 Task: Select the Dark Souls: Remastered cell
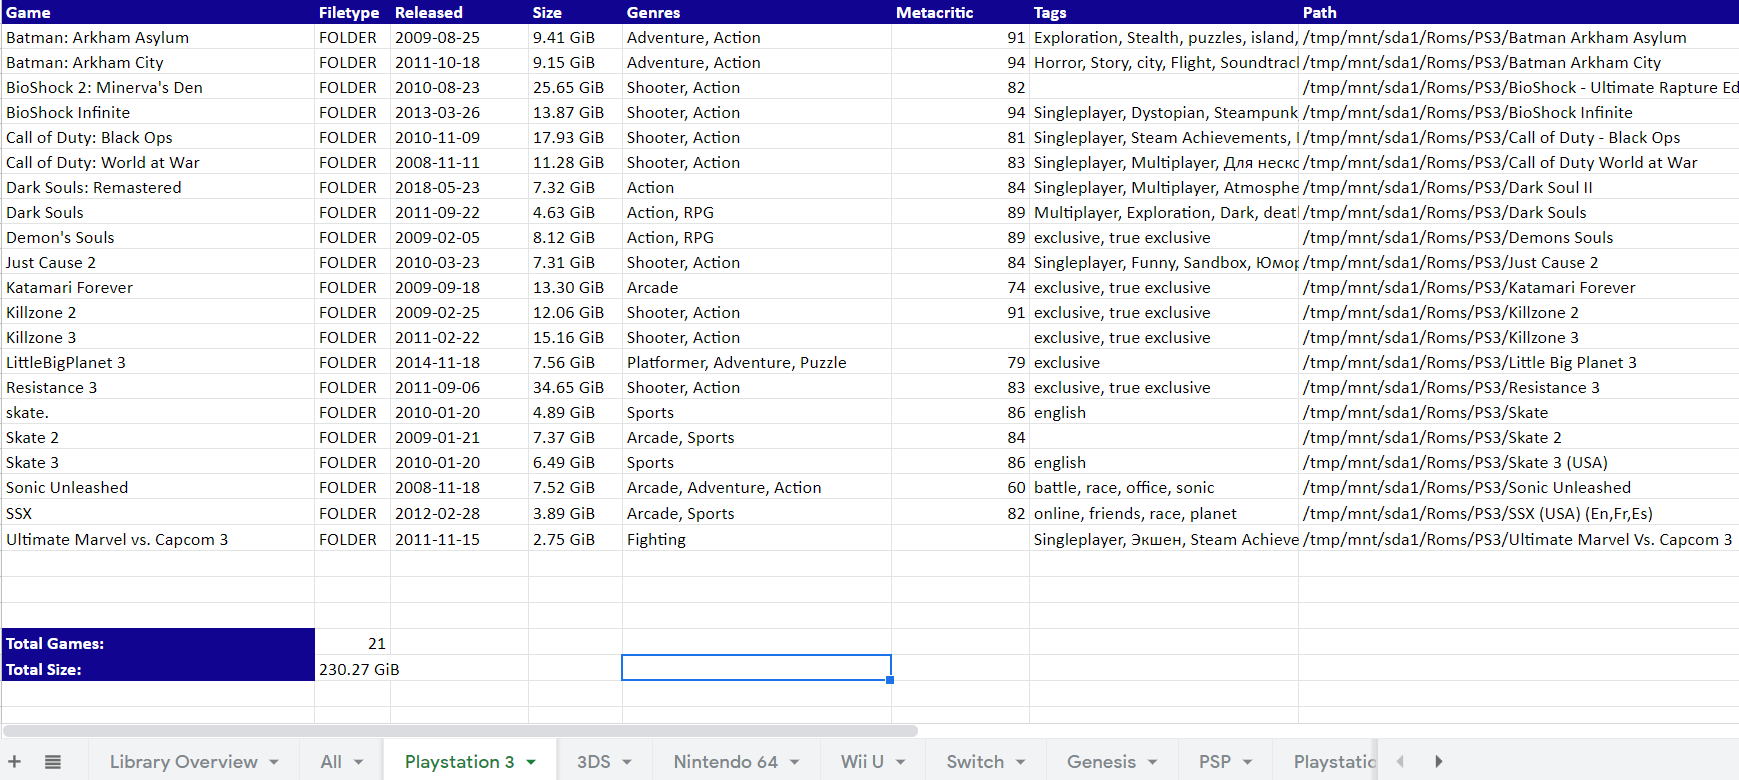[158, 187]
